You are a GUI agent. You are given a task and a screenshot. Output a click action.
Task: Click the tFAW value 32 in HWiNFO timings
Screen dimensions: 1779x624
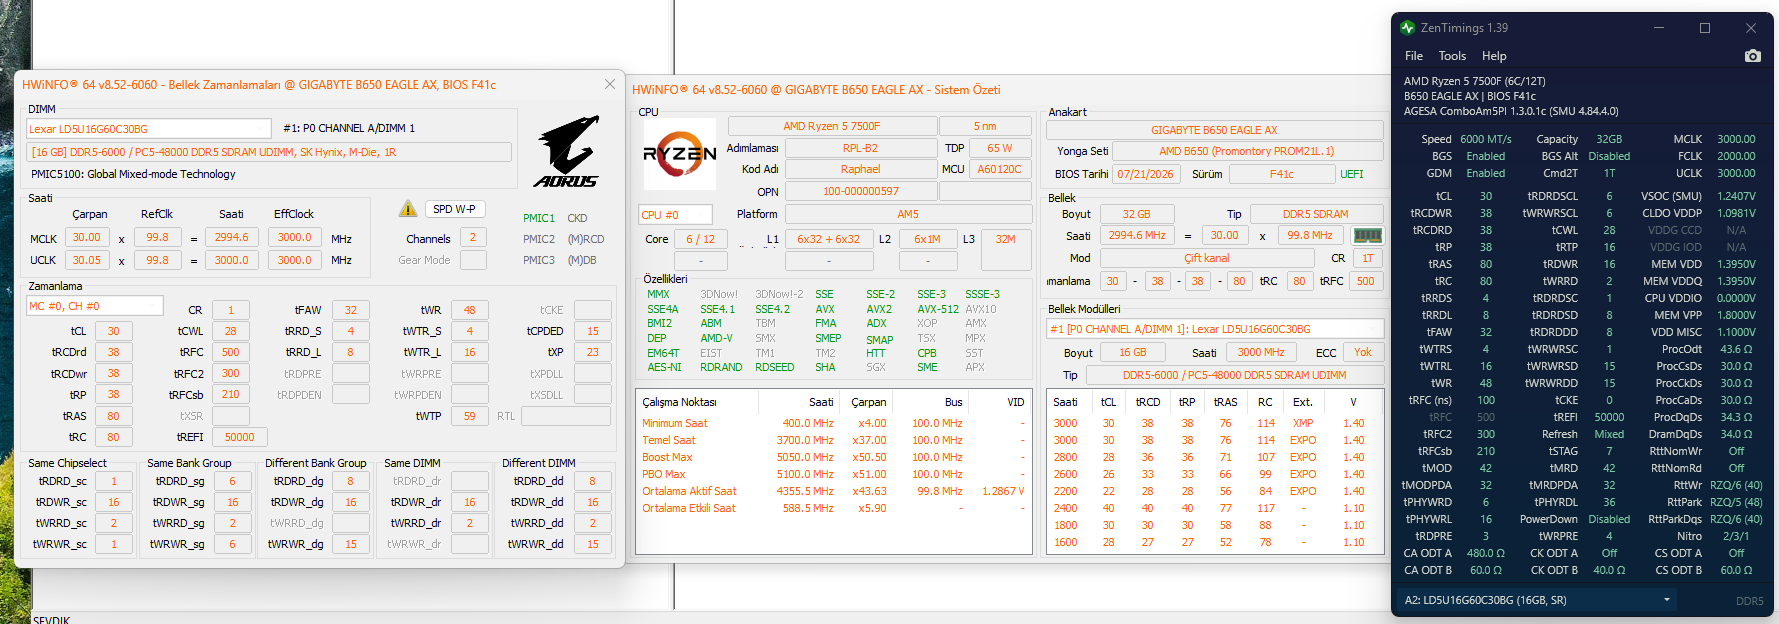click(x=350, y=310)
